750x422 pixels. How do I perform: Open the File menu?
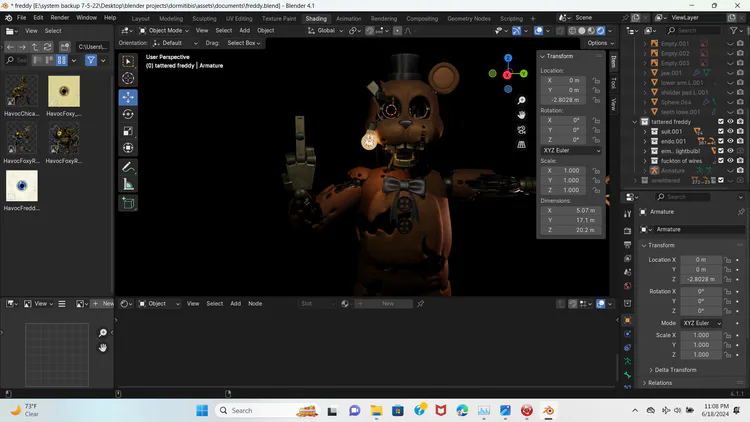click(x=22, y=18)
